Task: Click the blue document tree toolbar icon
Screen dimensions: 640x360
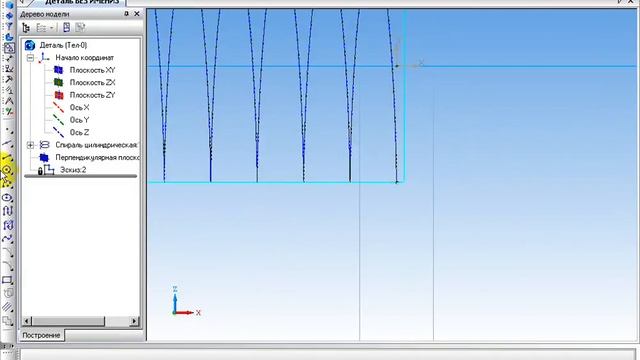Action: tap(67, 28)
